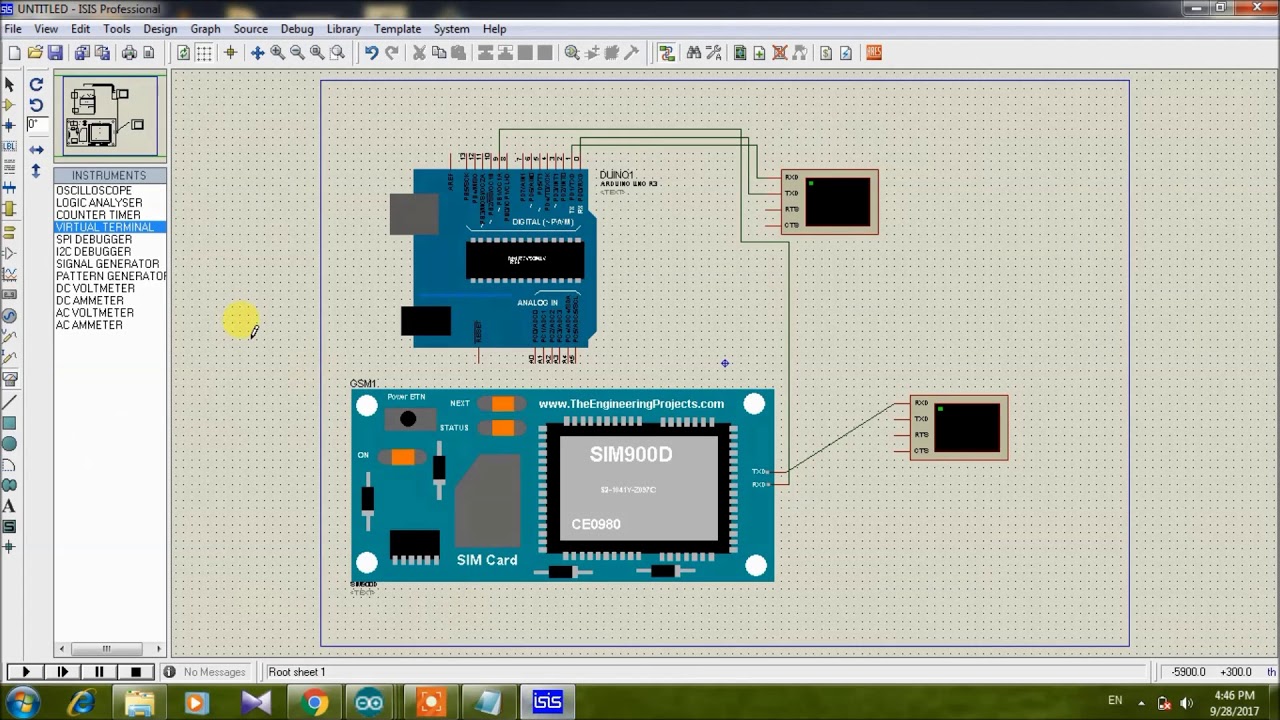Select SPI DEBUGGER in the instruments list
Viewport: 1280px width, 720px height.
(94, 239)
